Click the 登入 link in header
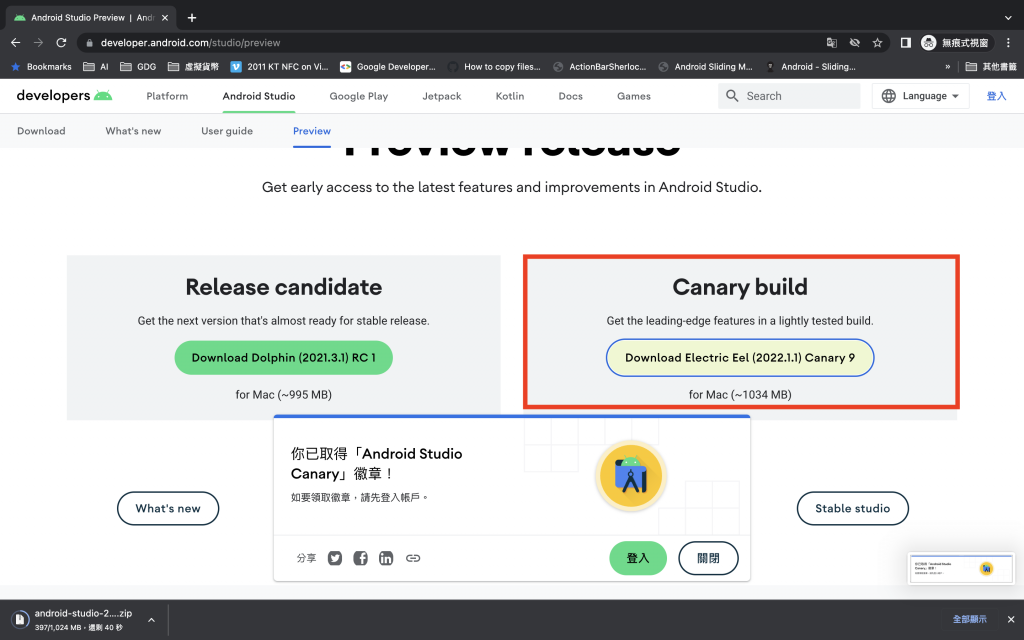Image resolution: width=1024 pixels, height=640 pixels. point(996,96)
